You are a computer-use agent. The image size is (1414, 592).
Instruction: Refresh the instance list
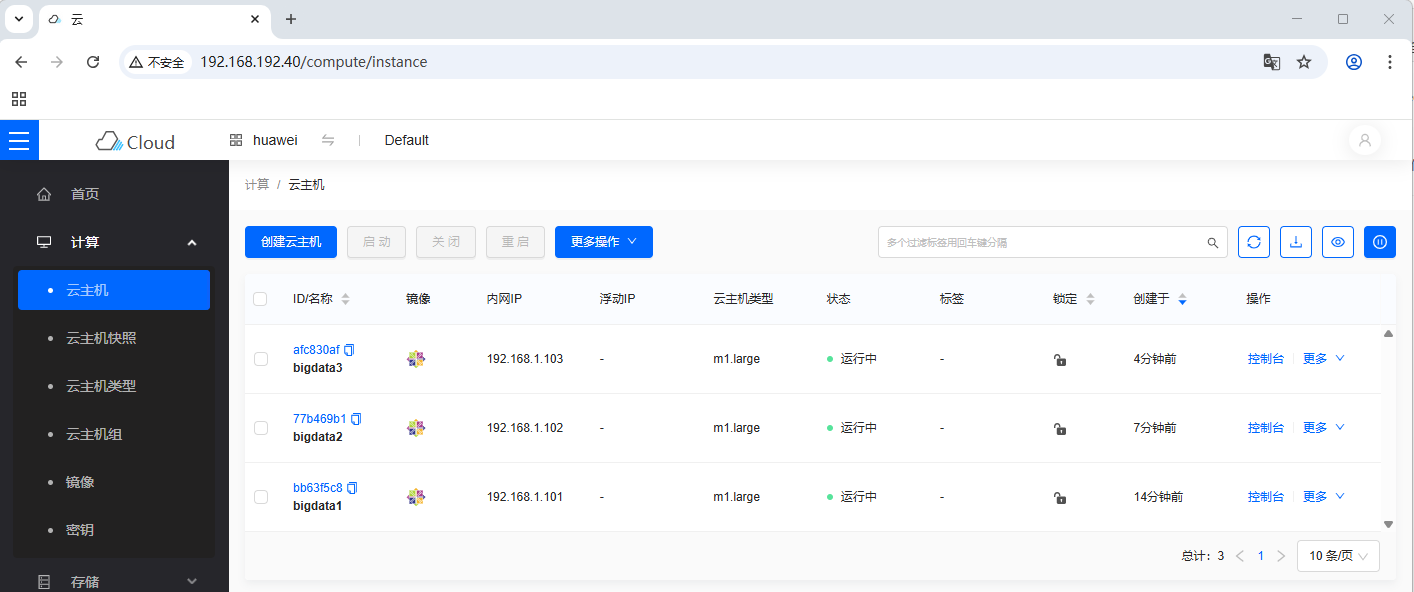coord(1254,242)
